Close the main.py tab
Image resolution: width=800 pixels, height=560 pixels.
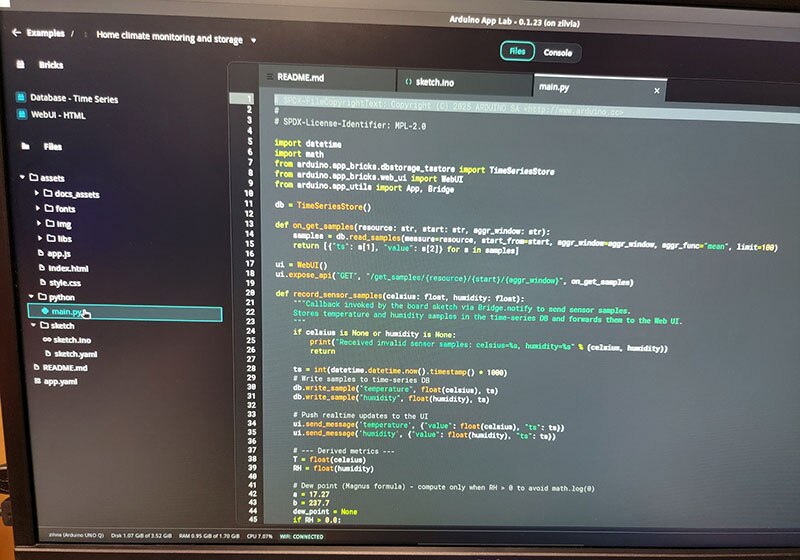(x=656, y=91)
